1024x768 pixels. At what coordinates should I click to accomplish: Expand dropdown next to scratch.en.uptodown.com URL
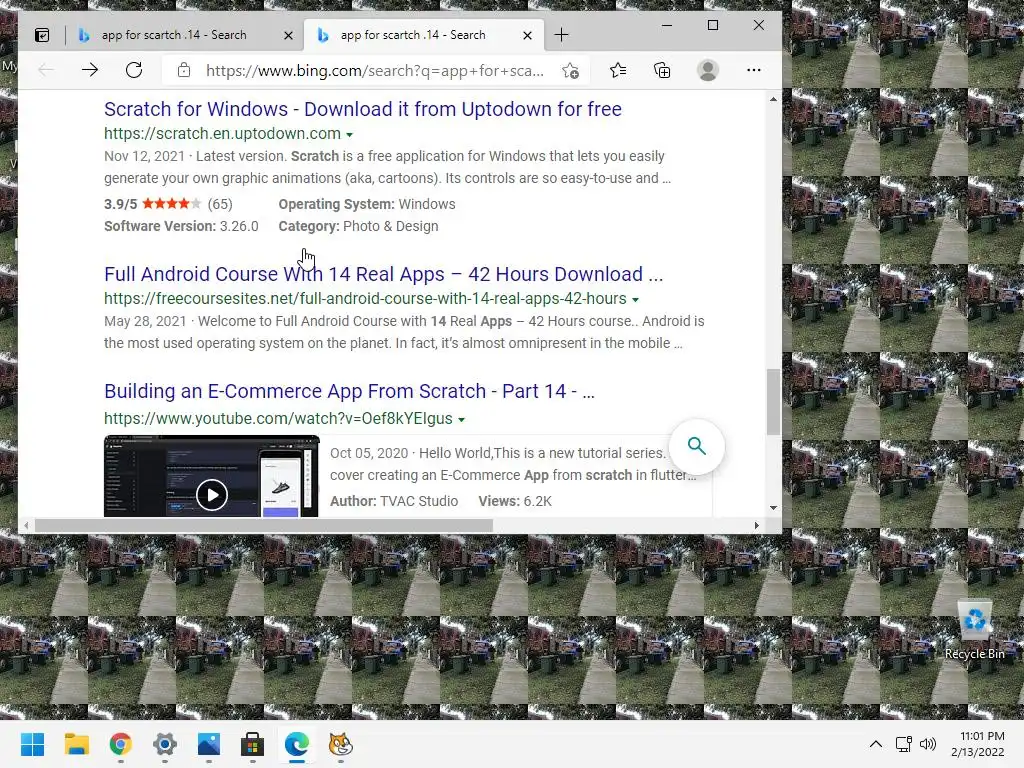click(x=349, y=135)
